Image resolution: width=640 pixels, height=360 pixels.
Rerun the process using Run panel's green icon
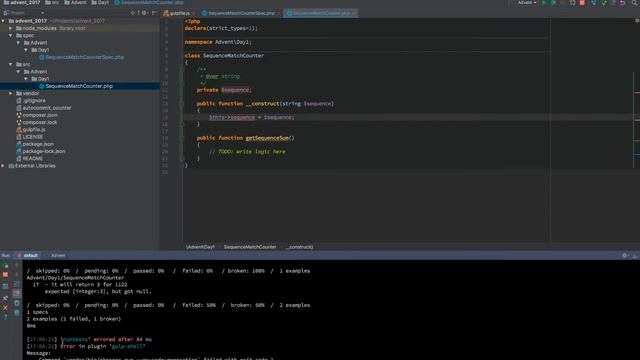(x=5, y=266)
